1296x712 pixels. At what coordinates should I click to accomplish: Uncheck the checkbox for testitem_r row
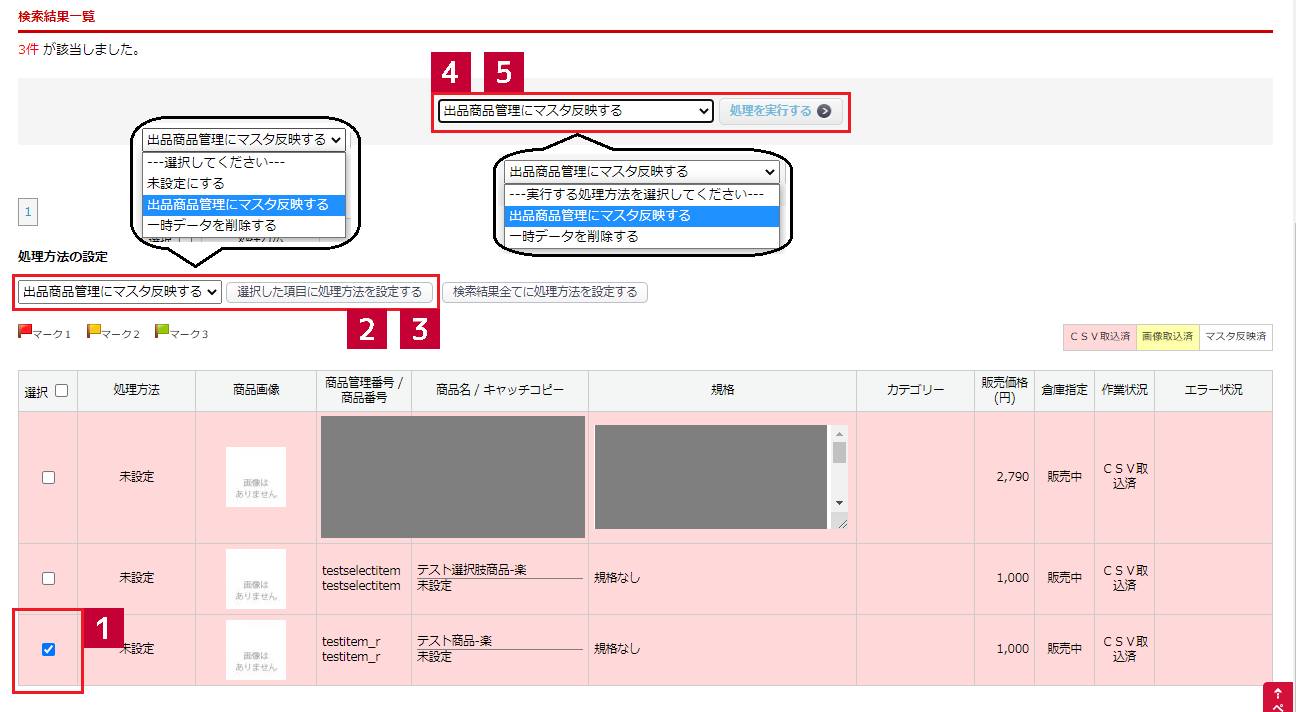coord(48,649)
